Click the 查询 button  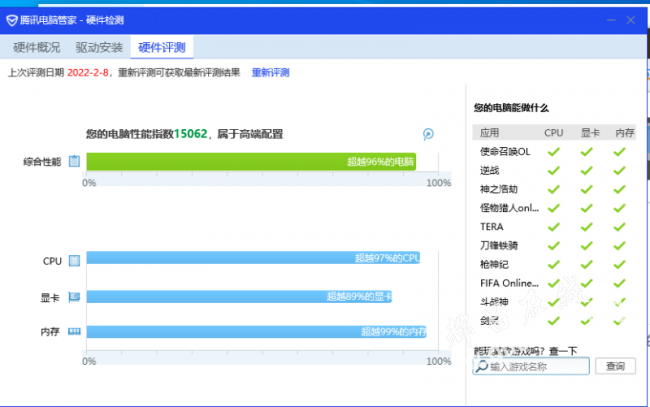coord(615,366)
